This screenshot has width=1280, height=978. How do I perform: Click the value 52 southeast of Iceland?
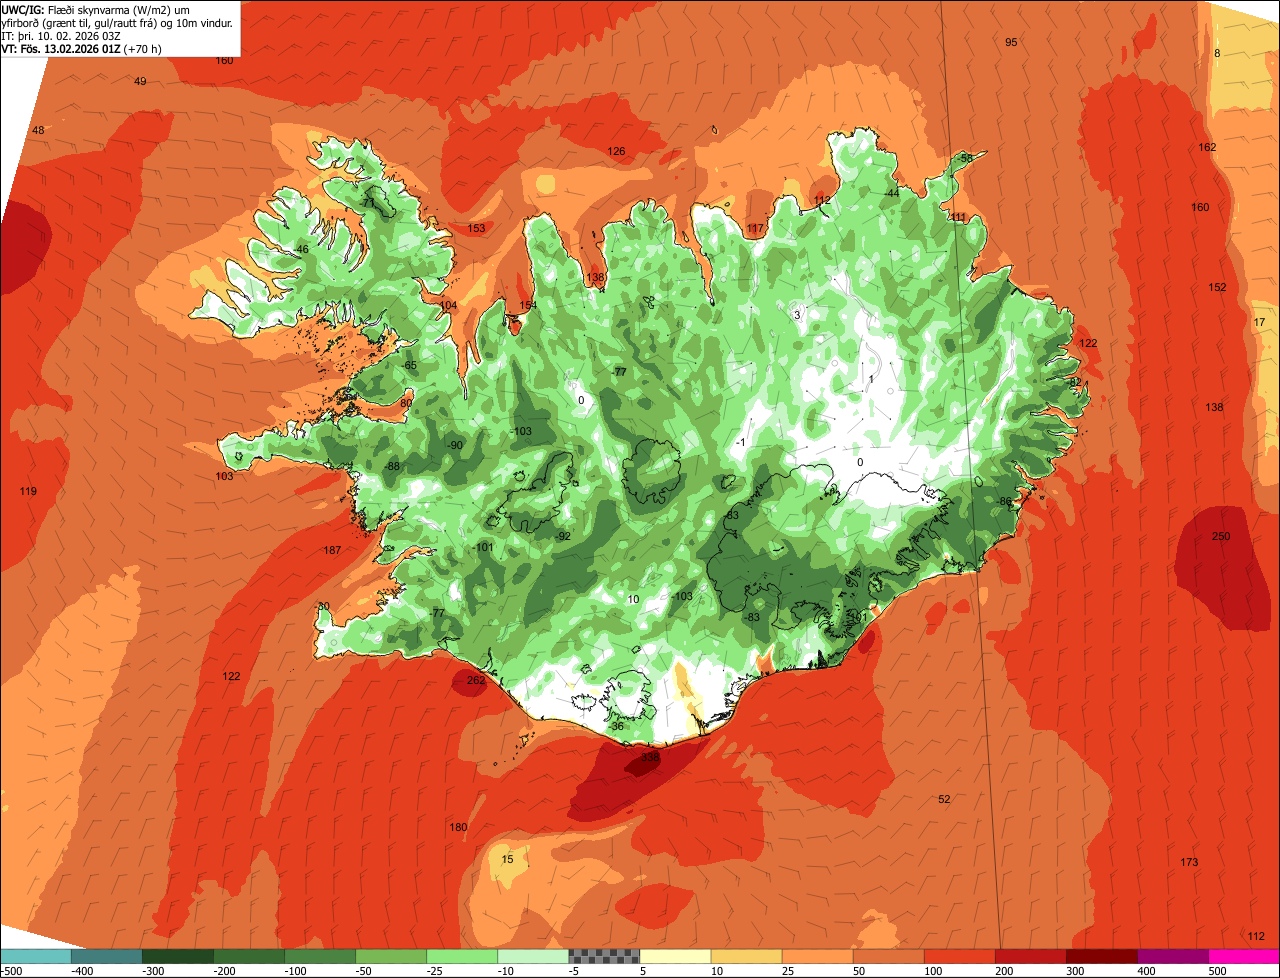(944, 799)
